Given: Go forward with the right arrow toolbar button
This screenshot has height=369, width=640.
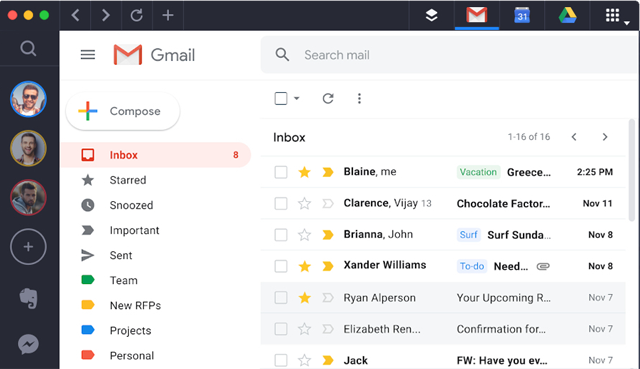Looking at the screenshot, I should 106,16.
